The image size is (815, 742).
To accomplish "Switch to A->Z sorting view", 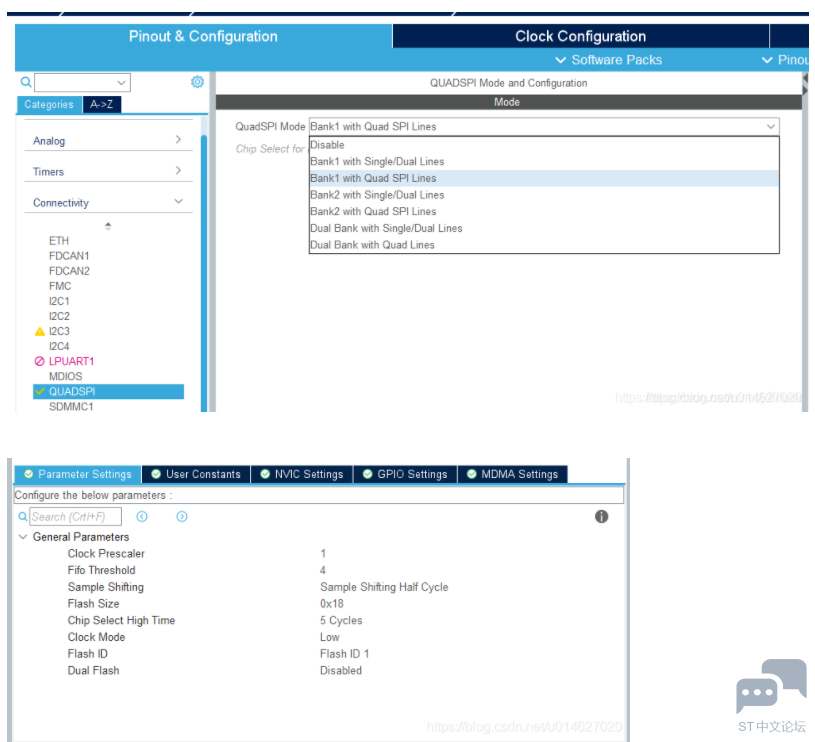I will 101,104.
